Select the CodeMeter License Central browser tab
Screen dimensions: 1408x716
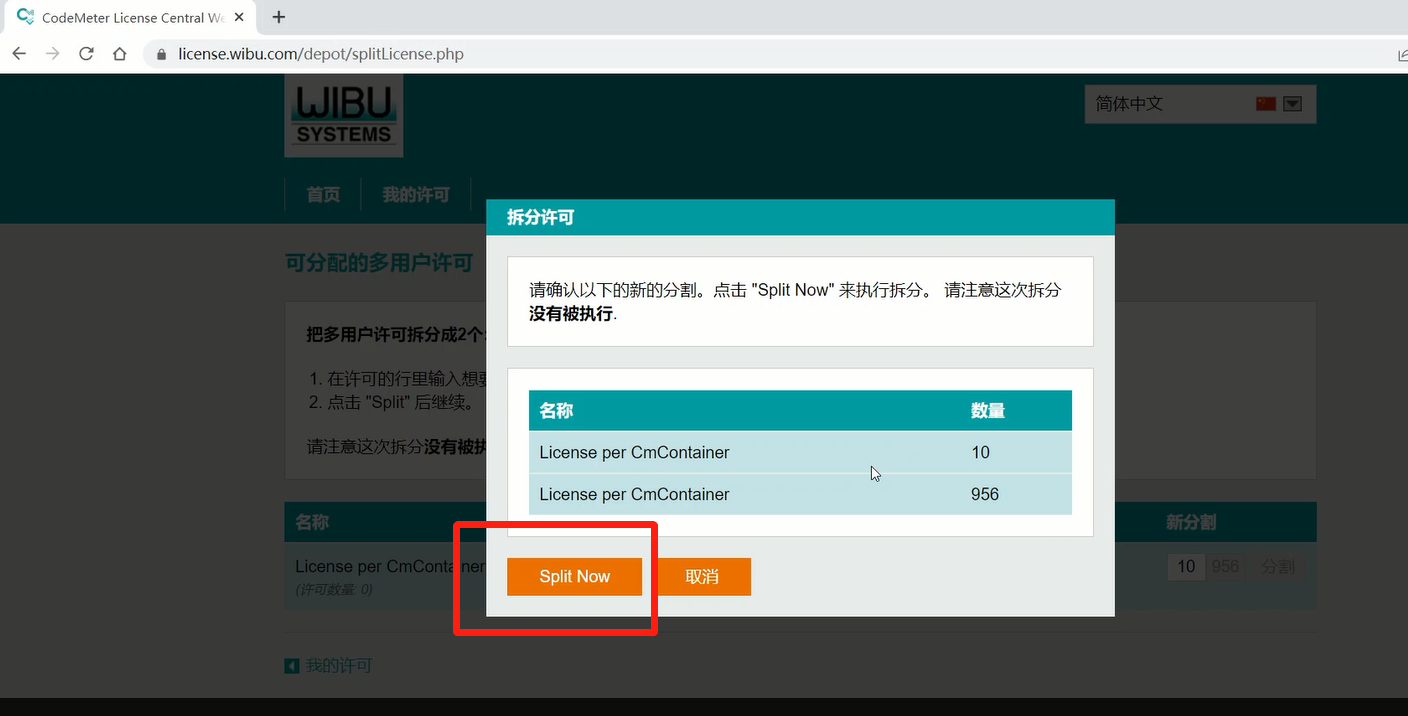pyautogui.click(x=130, y=17)
